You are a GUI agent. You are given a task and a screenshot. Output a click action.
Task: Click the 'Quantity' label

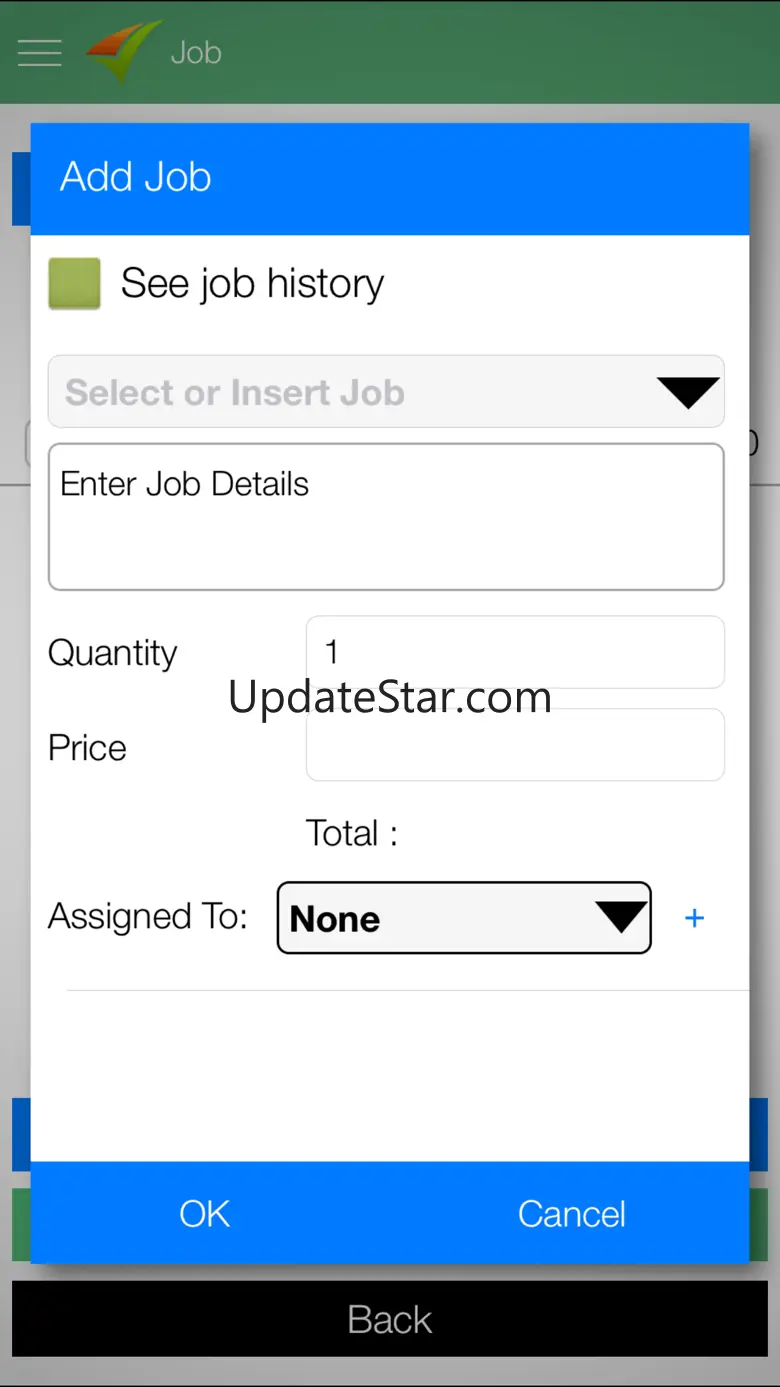[112, 653]
